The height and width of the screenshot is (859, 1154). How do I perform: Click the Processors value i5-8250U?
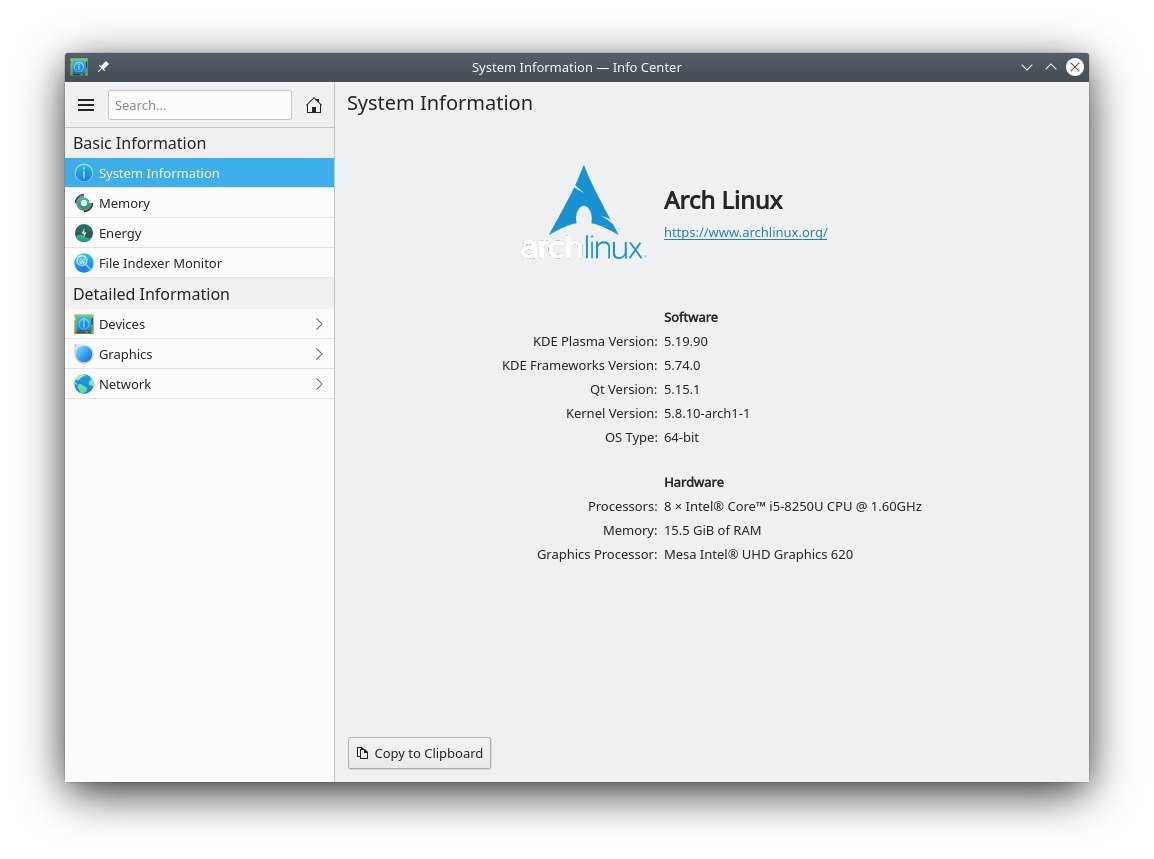[x=793, y=506]
